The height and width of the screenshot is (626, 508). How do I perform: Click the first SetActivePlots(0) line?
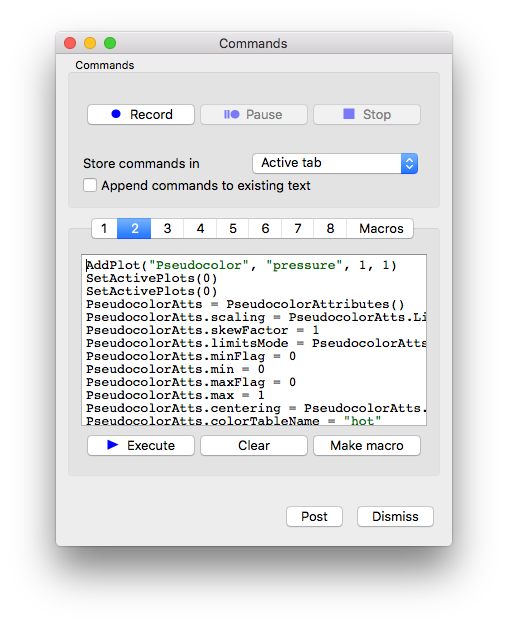(x=152, y=278)
